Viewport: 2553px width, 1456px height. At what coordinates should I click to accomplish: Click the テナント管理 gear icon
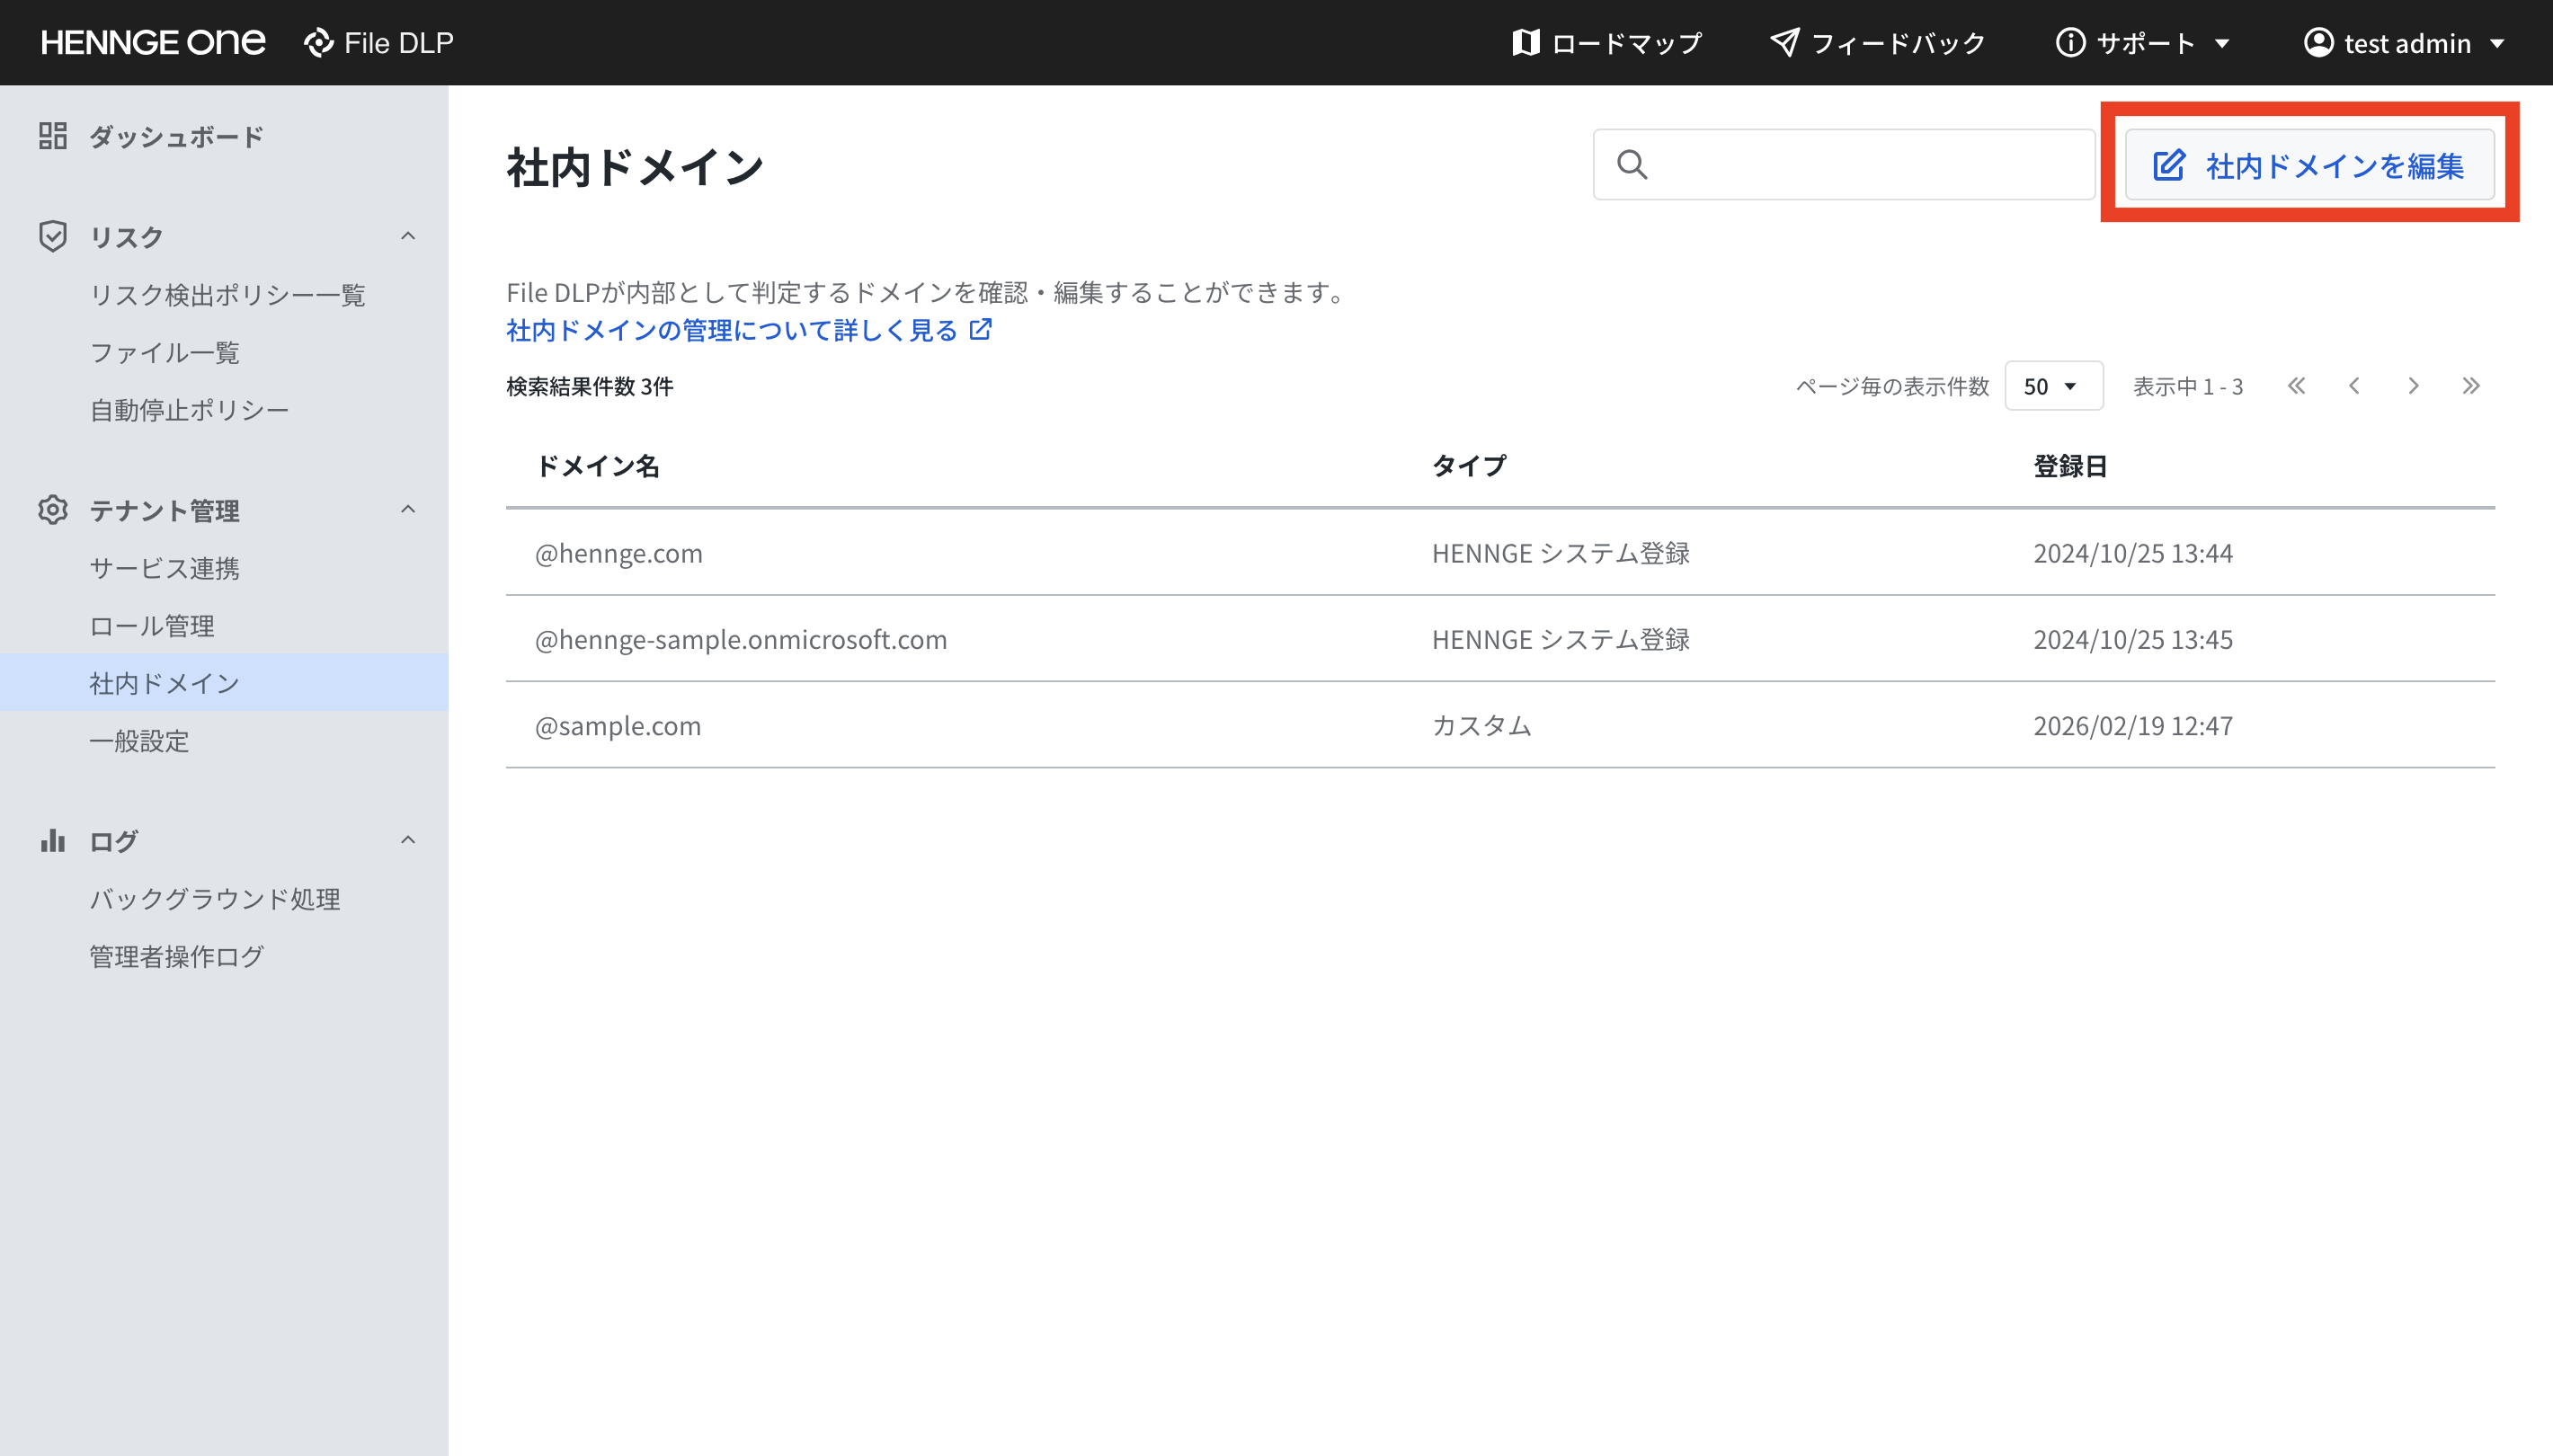click(53, 510)
